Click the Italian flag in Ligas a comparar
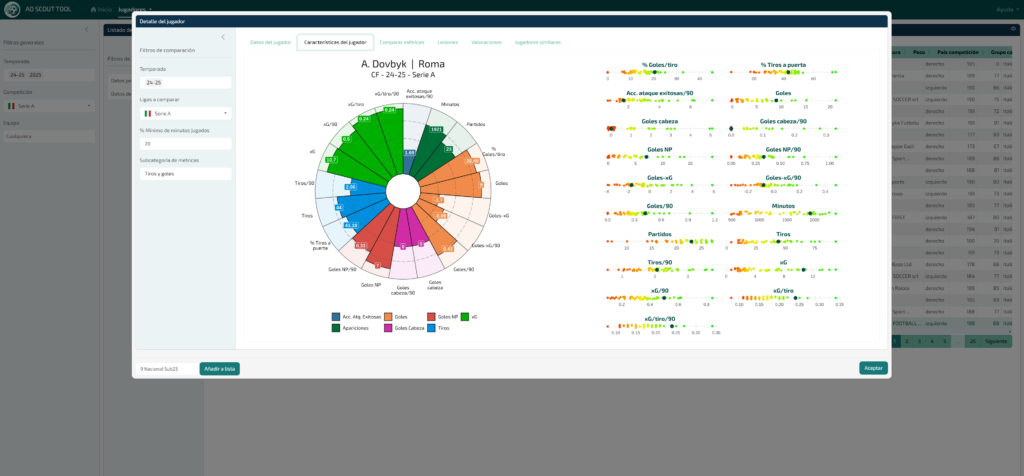 click(x=148, y=114)
